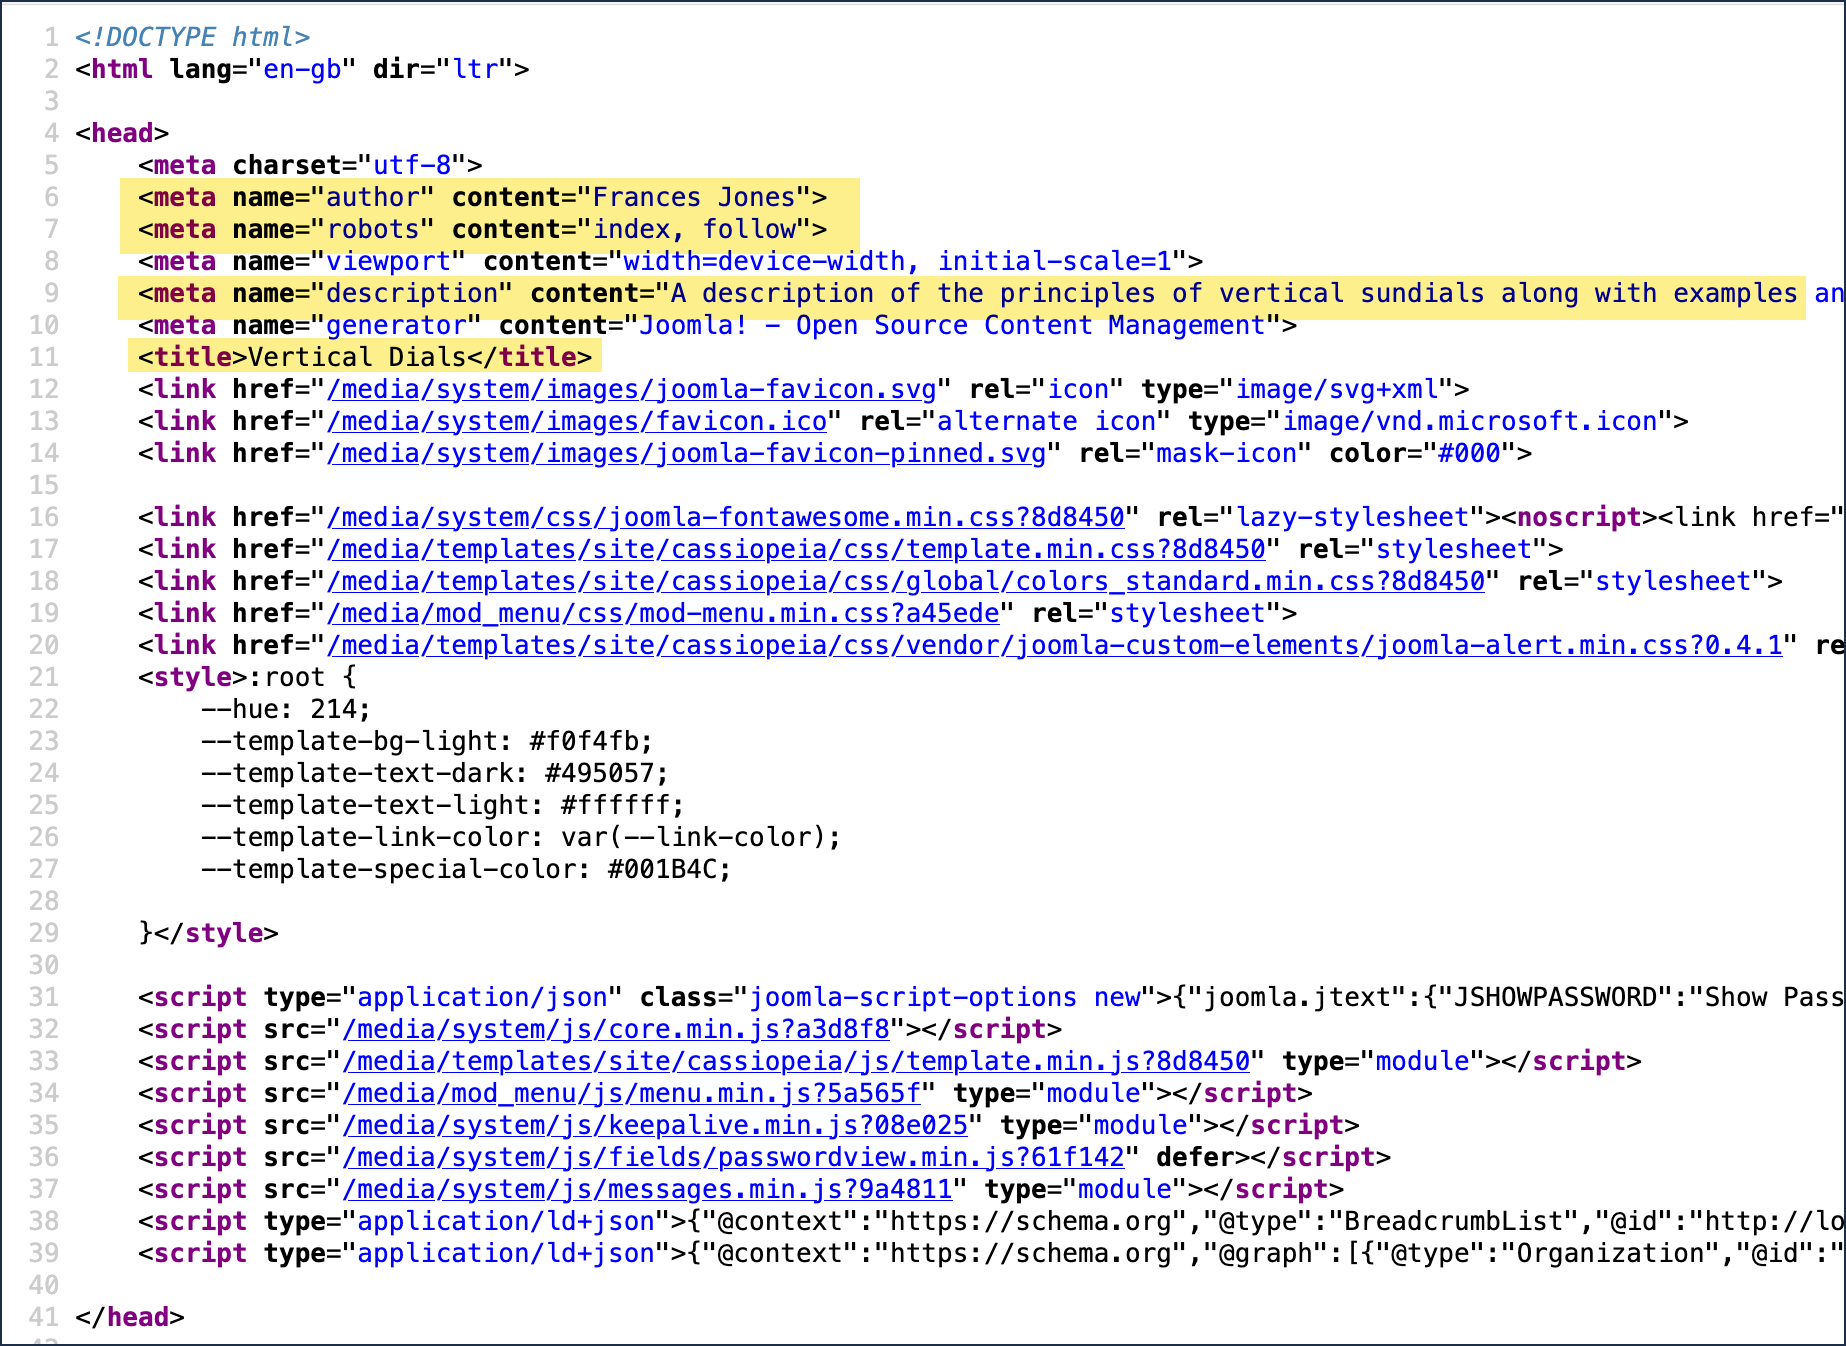Click the dir value "ltr"
This screenshot has width=1846, height=1346.
tap(475, 69)
